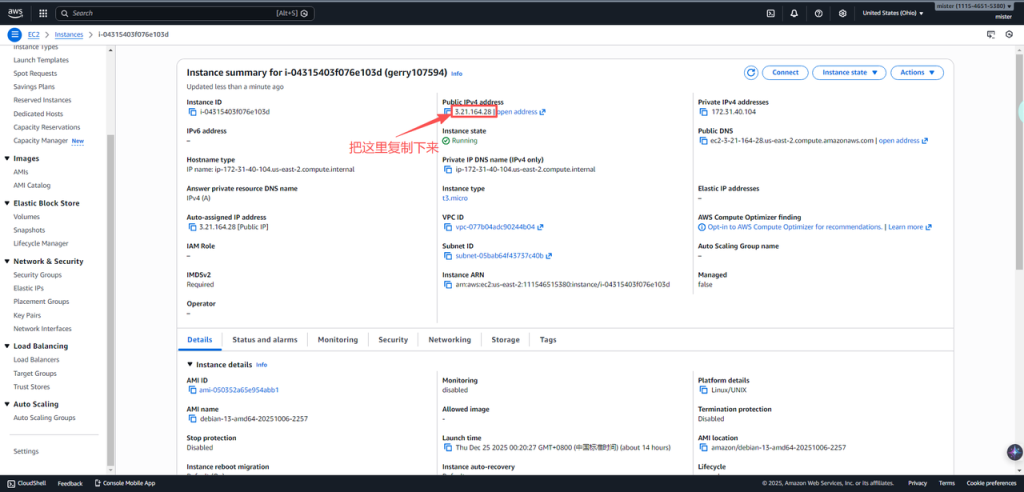Switch to the Security tab
1024x492 pixels.
tap(393, 340)
